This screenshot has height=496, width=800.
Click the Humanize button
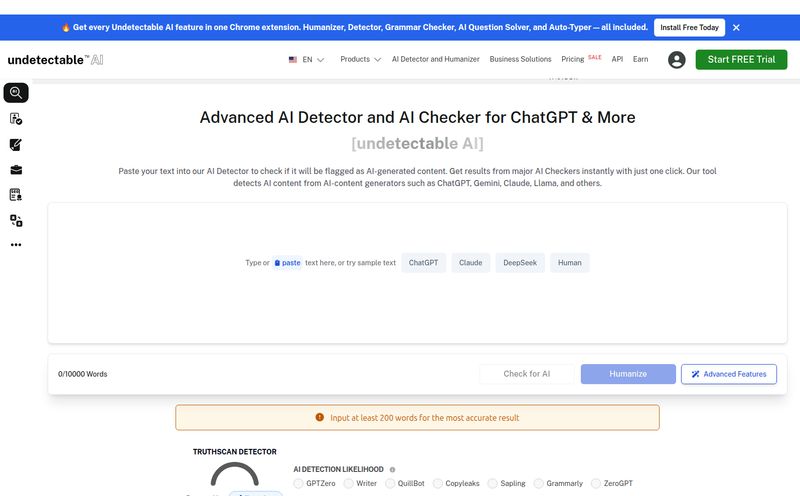coord(628,374)
